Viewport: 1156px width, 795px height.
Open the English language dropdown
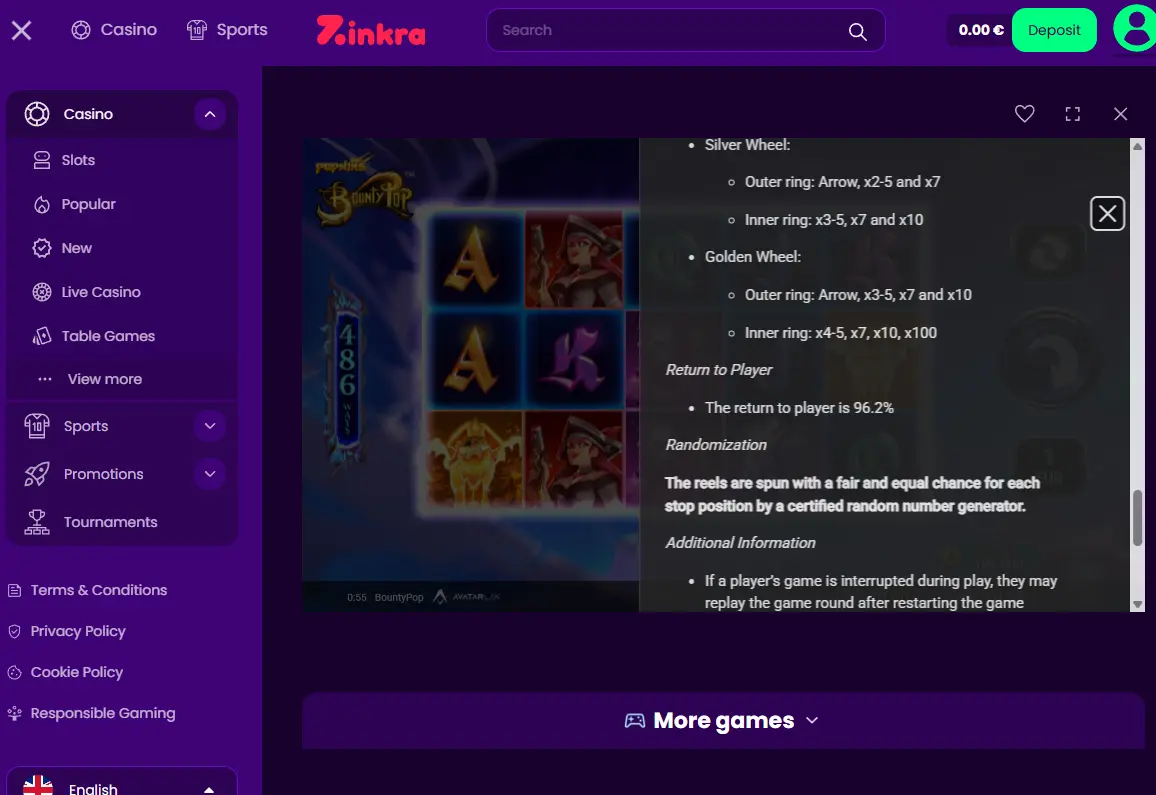coord(122,783)
